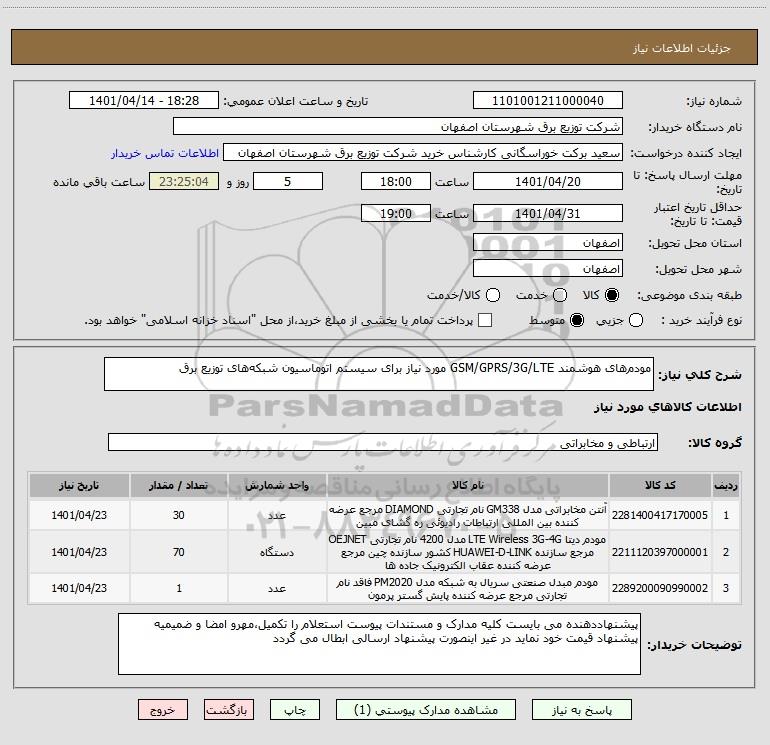
Task: Click the خروج exit button
Action: (x=163, y=710)
